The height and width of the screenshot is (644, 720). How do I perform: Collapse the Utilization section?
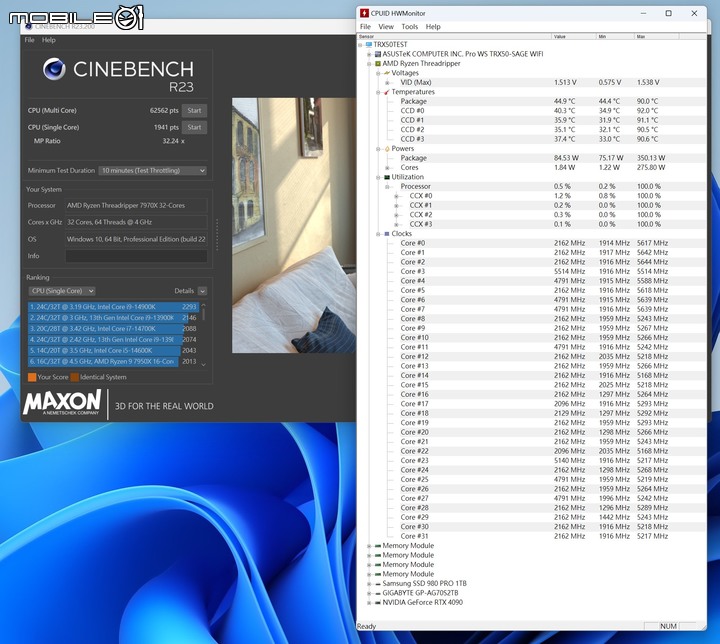pos(378,177)
